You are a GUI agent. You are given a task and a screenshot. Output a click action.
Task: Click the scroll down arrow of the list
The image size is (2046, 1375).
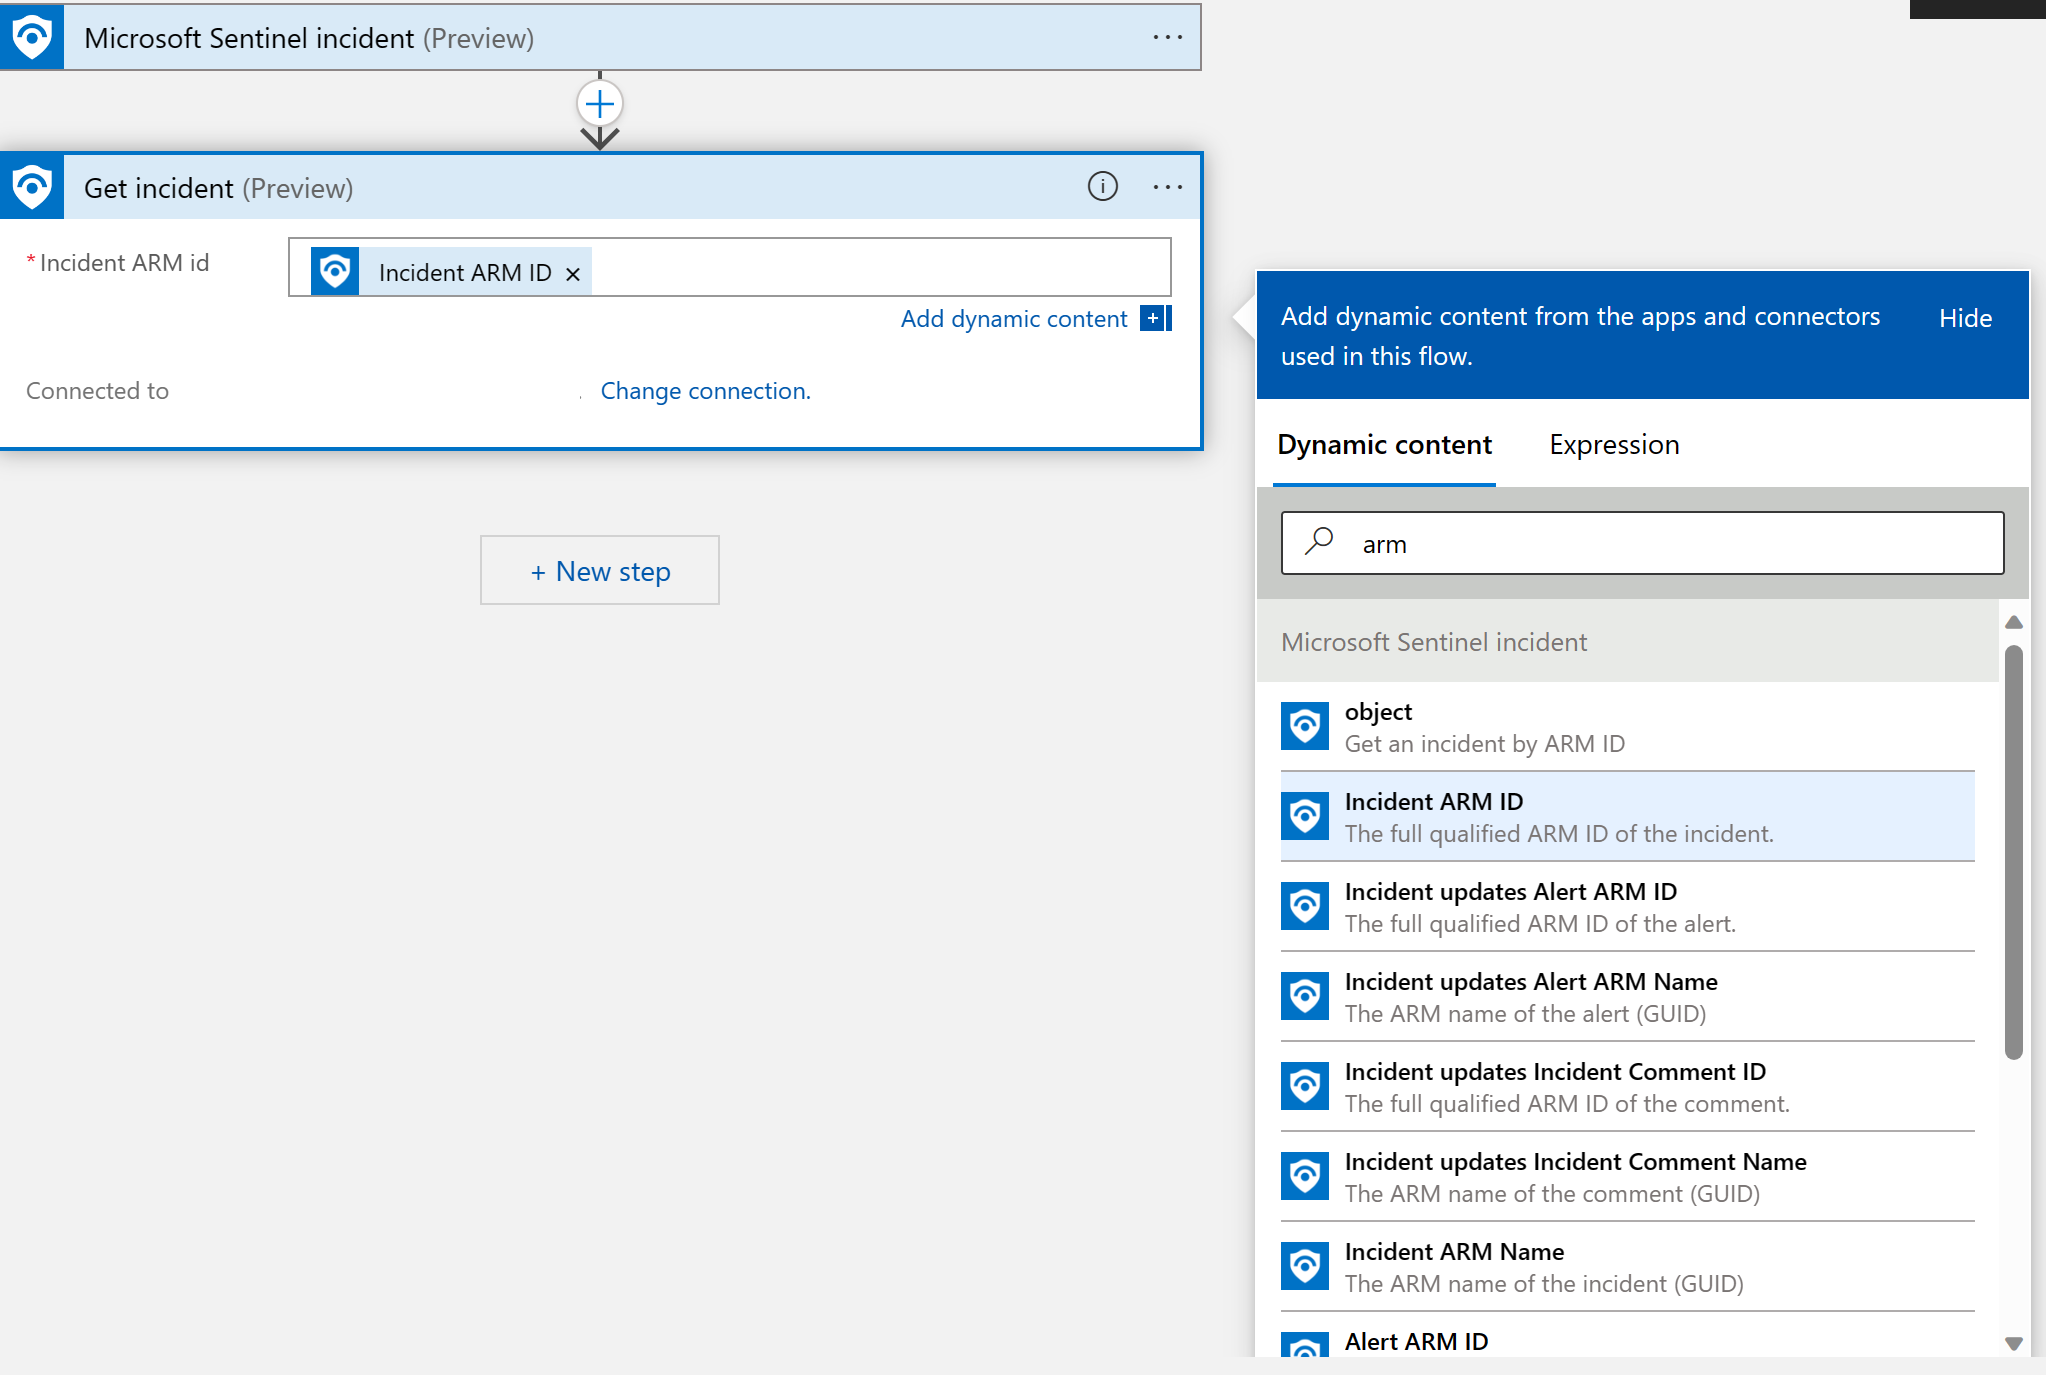(2014, 1343)
